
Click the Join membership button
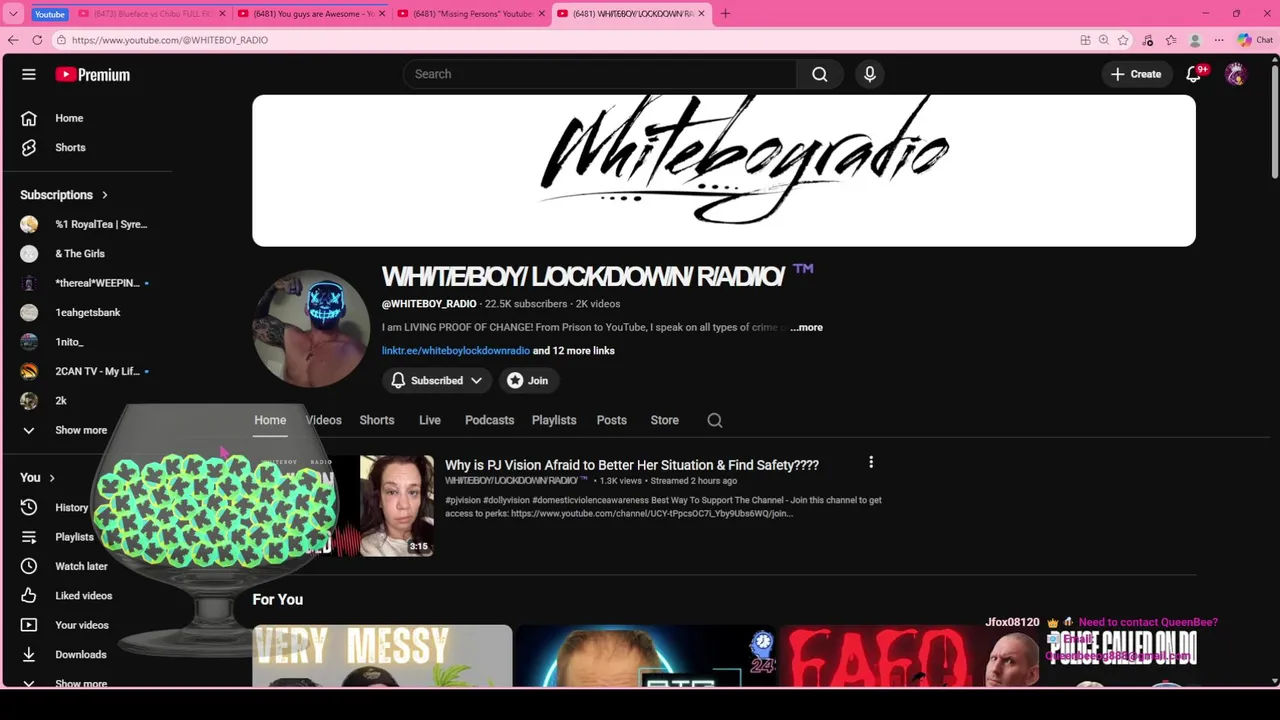[528, 380]
